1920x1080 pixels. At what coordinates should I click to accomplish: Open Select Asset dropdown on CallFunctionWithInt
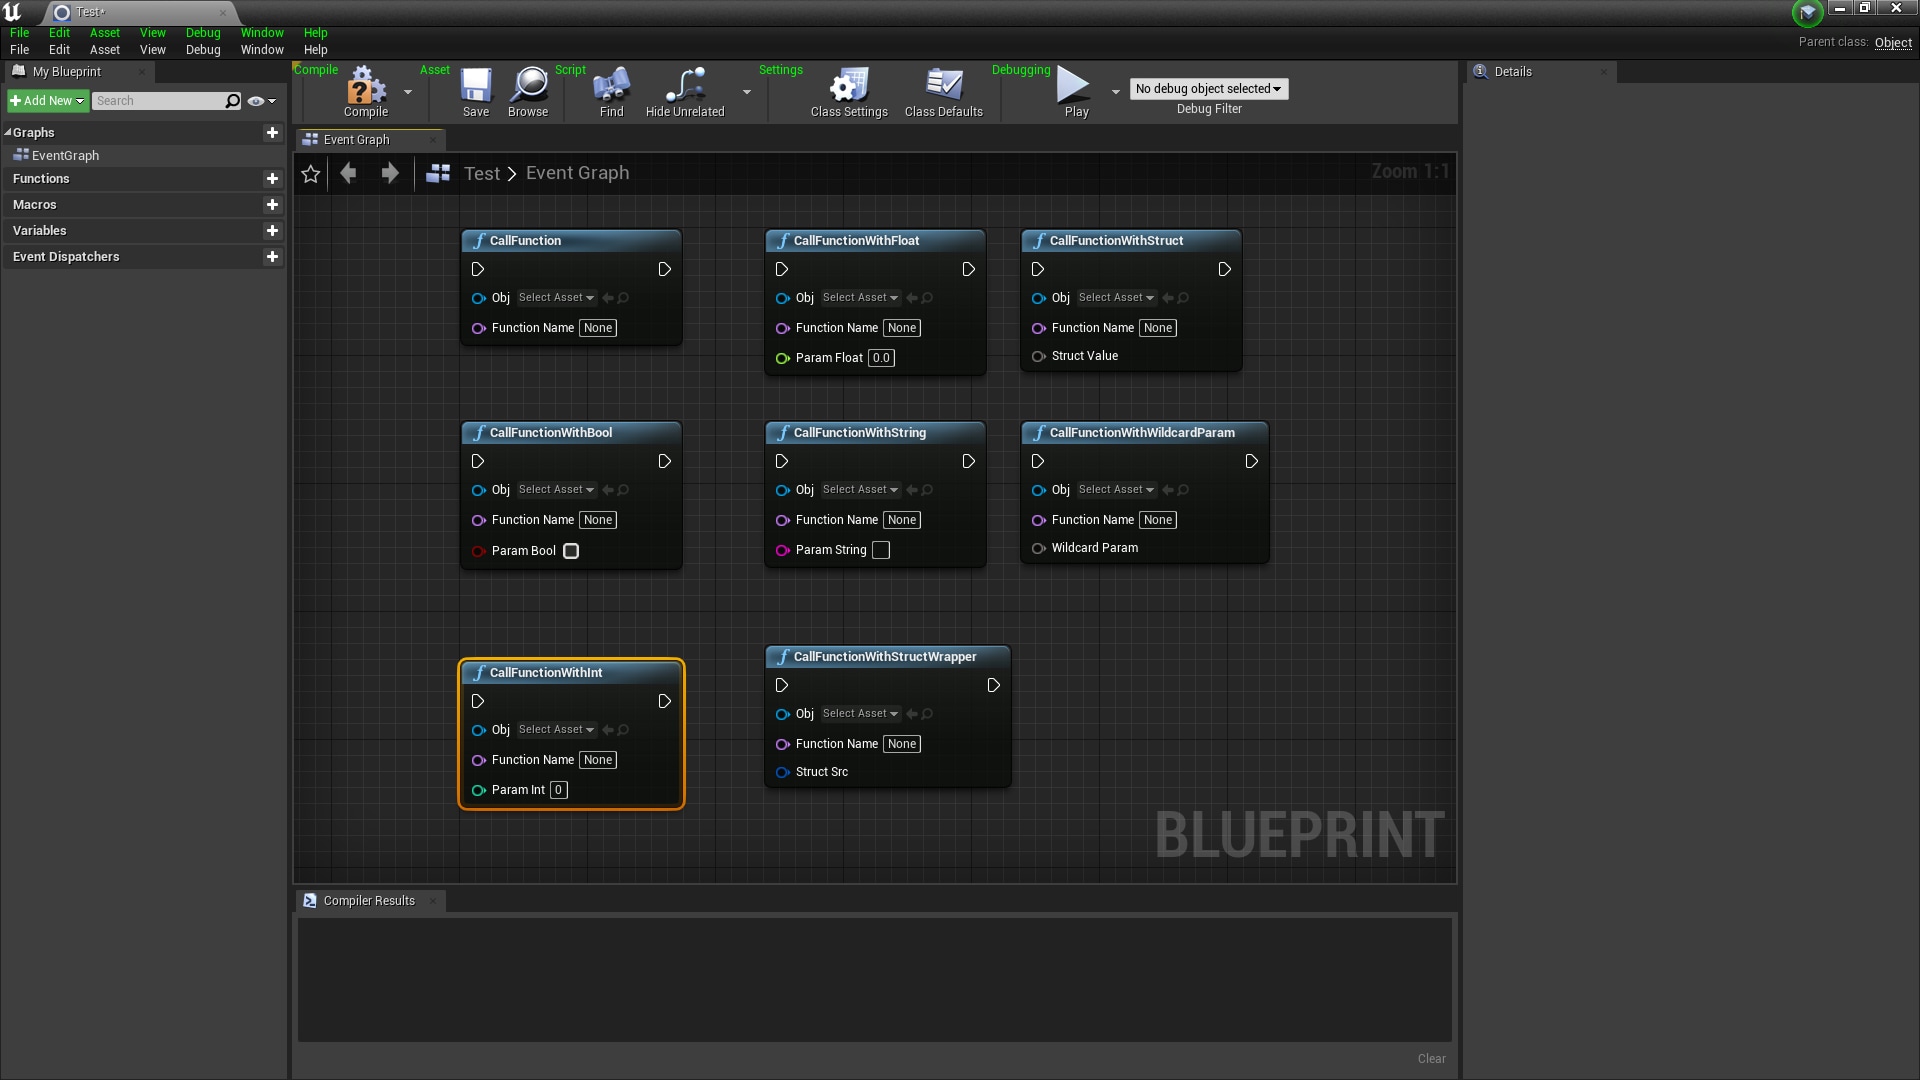(556, 730)
